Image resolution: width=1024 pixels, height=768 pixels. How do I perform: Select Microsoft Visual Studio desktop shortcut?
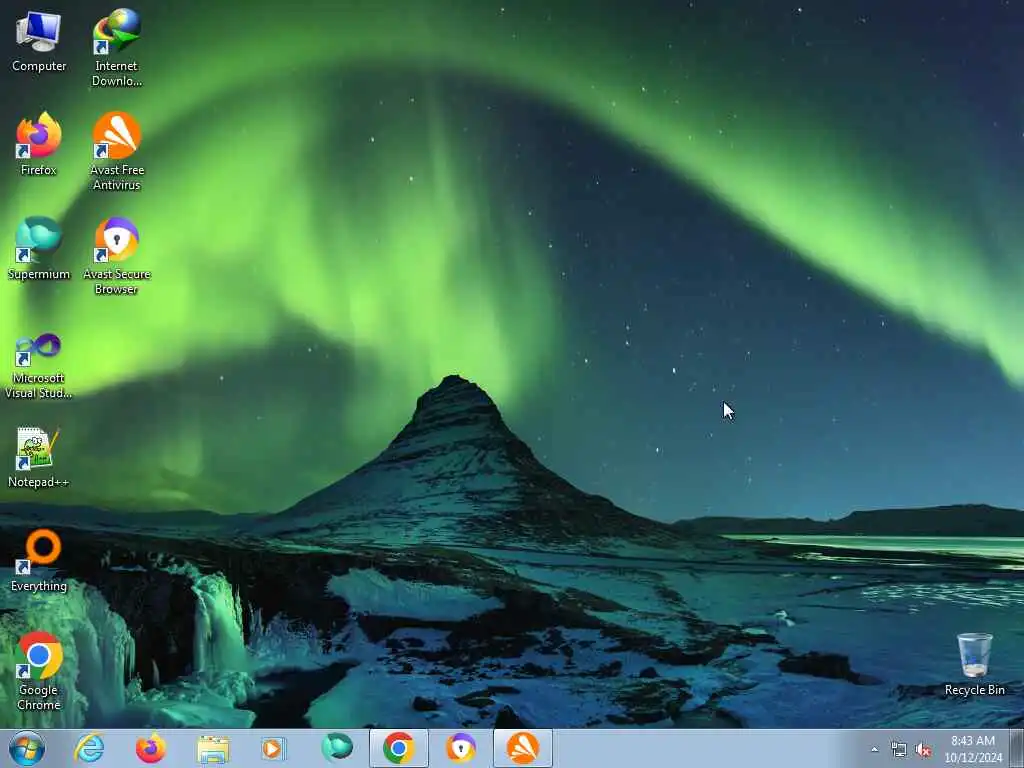pos(39,366)
